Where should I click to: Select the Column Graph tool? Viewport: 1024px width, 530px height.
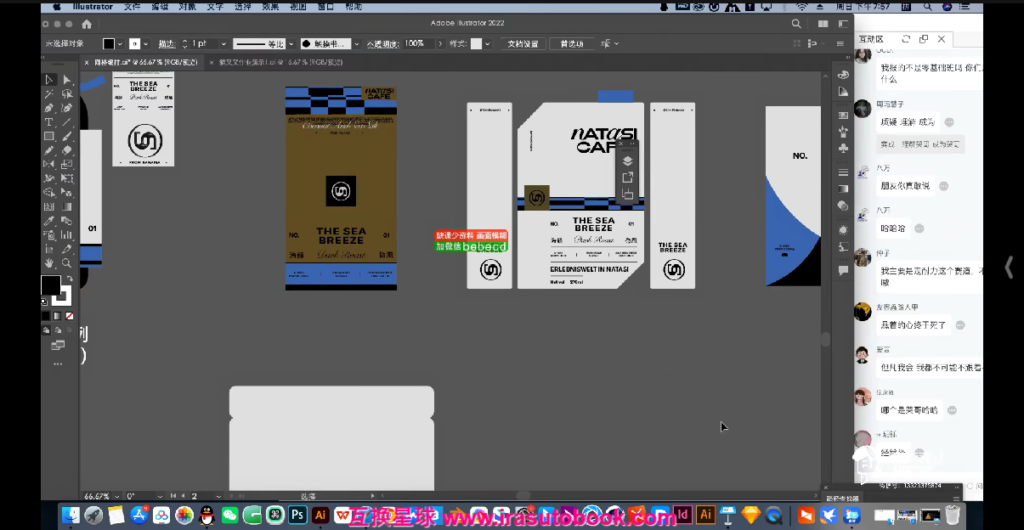[67, 235]
